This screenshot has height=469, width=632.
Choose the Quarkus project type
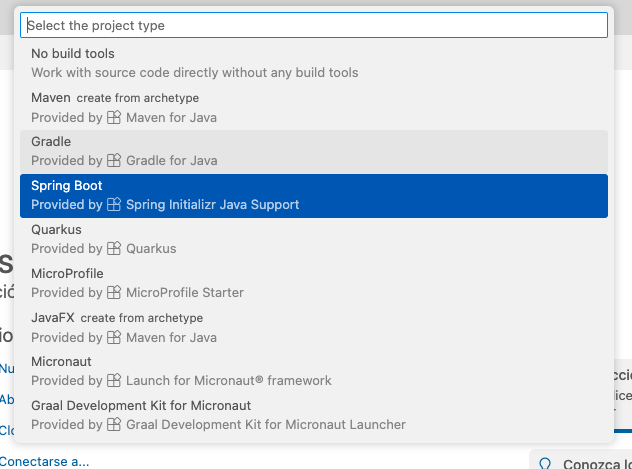[x=314, y=240]
